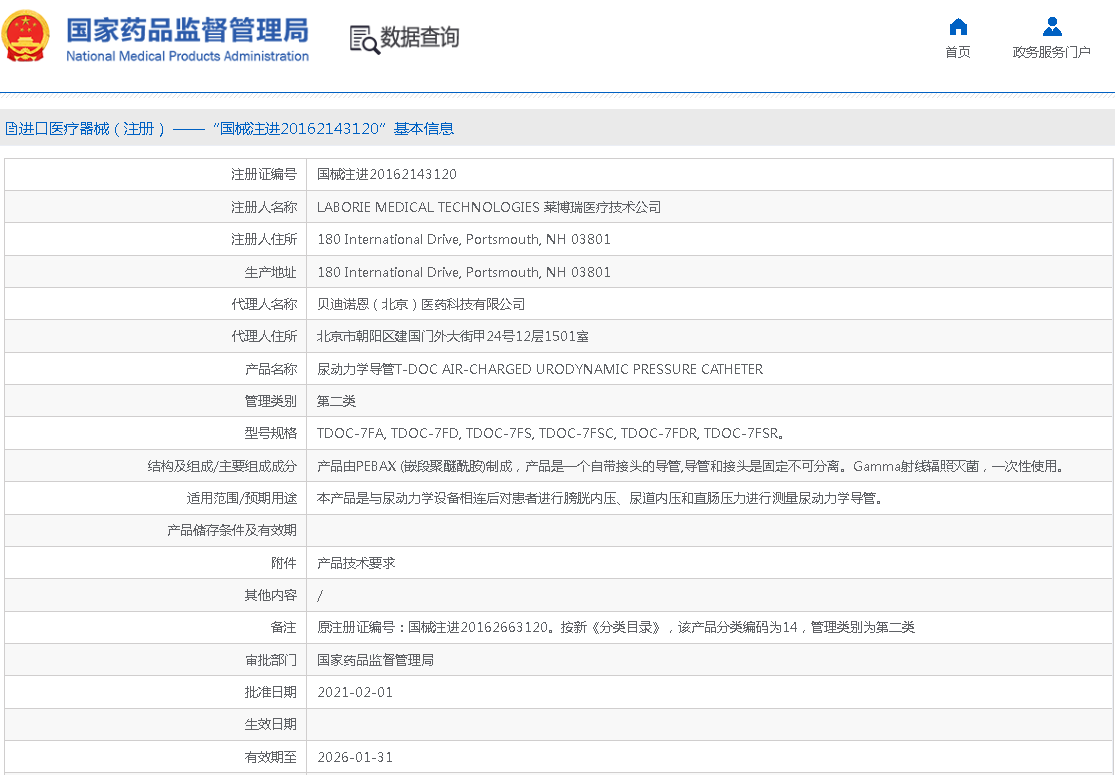Select expiry date 2026-01-31
This screenshot has height=775, width=1115.
[355, 757]
